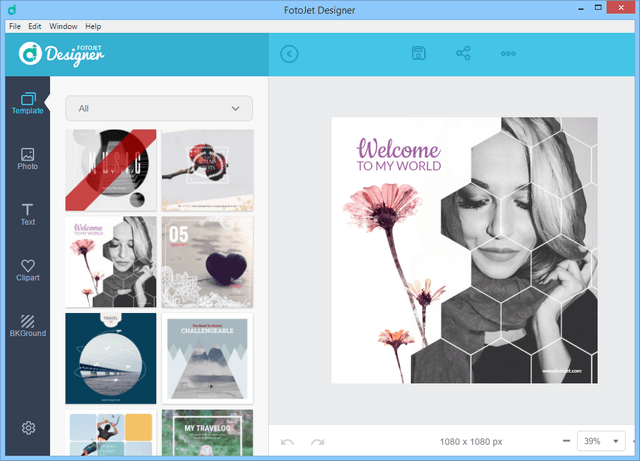Image resolution: width=640 pixels, height=461 pixels.
Task: Open the three-dots more options menu
Action: click(x=508, y=54)
